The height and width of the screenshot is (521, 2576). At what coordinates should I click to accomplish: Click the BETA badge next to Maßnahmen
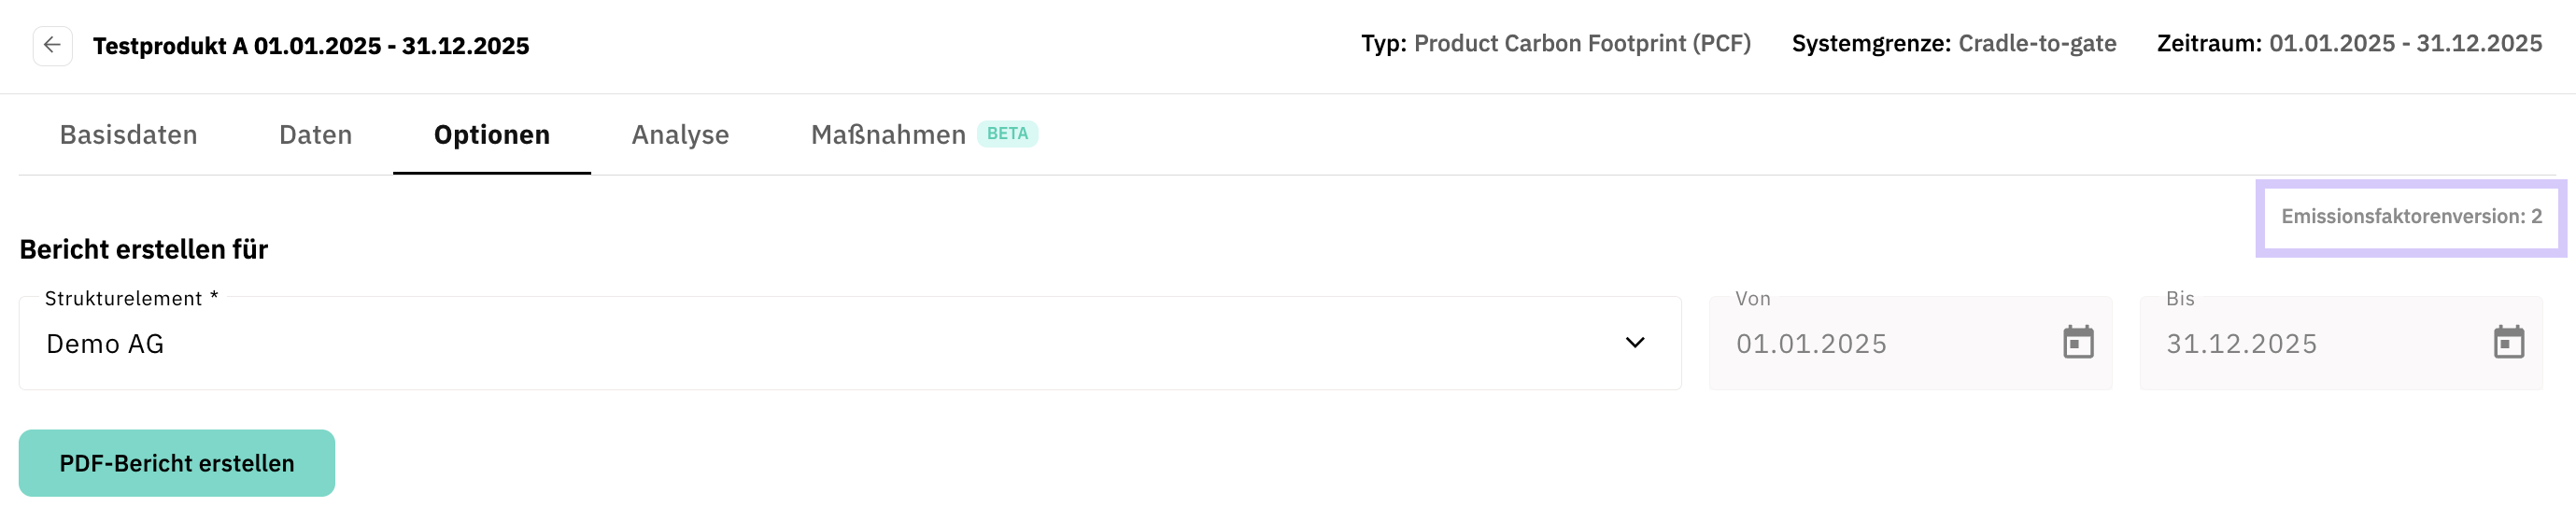1007,134
